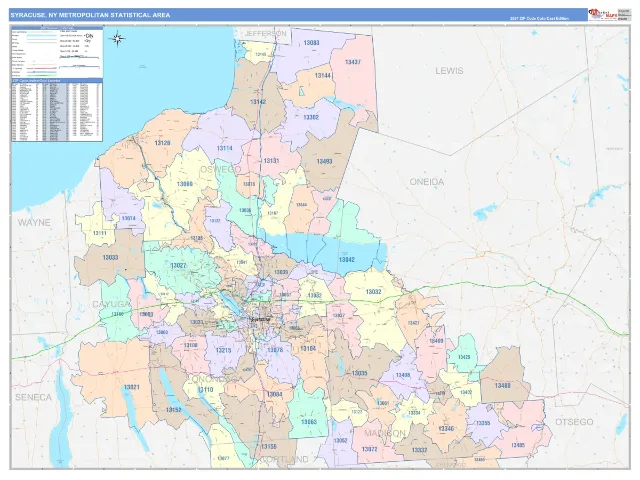This screenshot has width=640, height=480.
Task: Click ZIP code 13083 label
Action: (x=311, y=43)
